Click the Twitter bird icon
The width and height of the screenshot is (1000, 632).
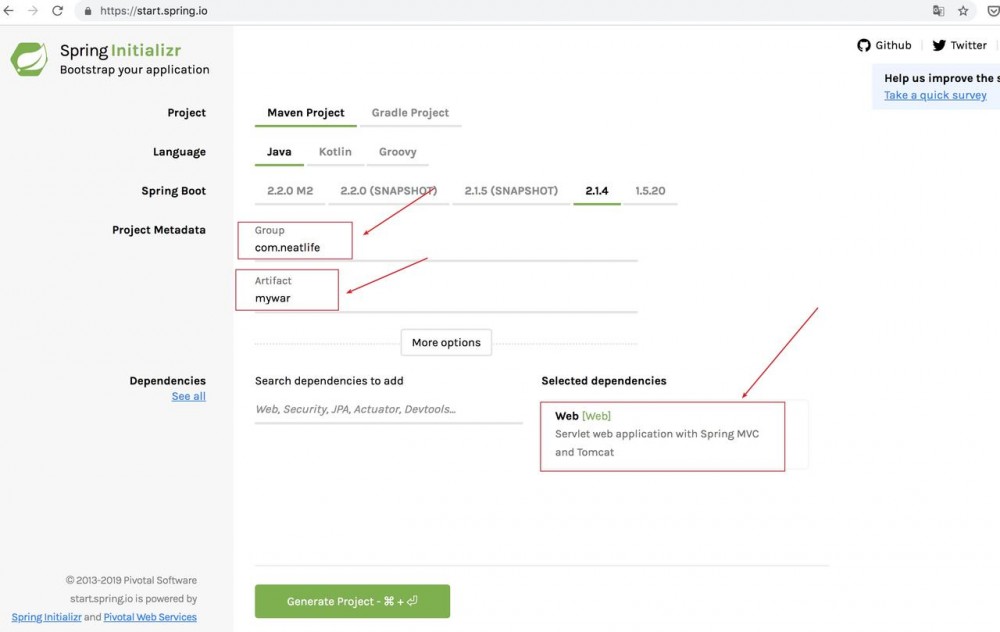[x=939, y=45]
